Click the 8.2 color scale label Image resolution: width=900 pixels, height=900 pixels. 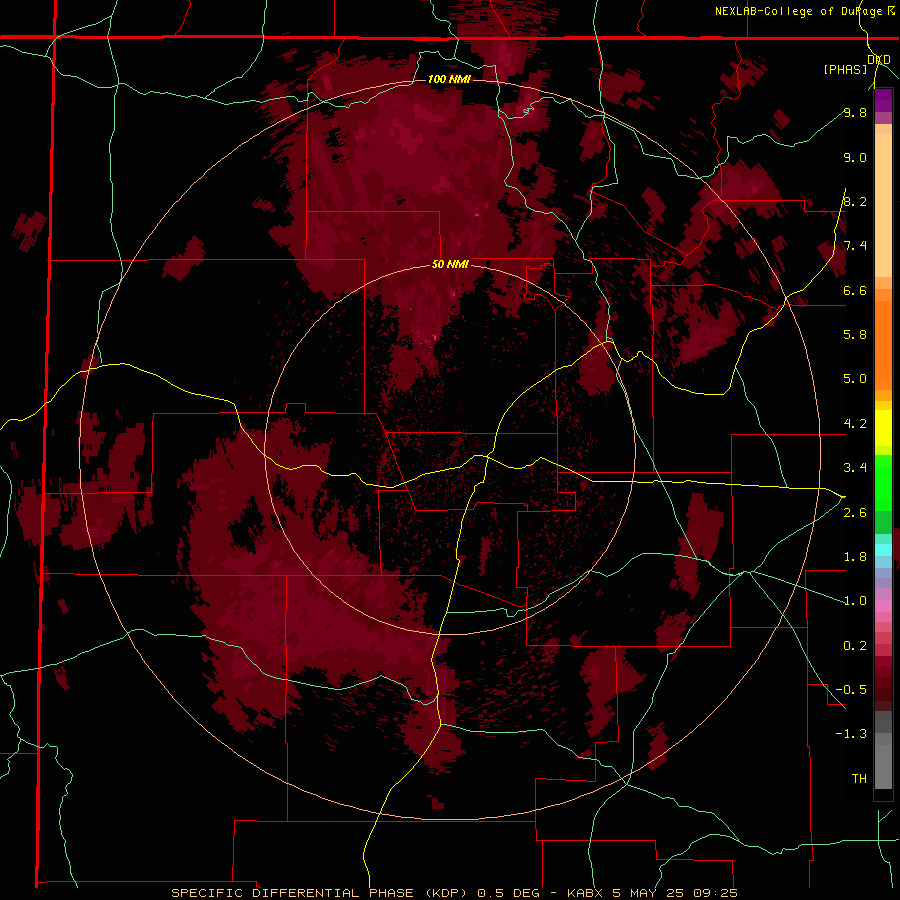tap(855, 201)
